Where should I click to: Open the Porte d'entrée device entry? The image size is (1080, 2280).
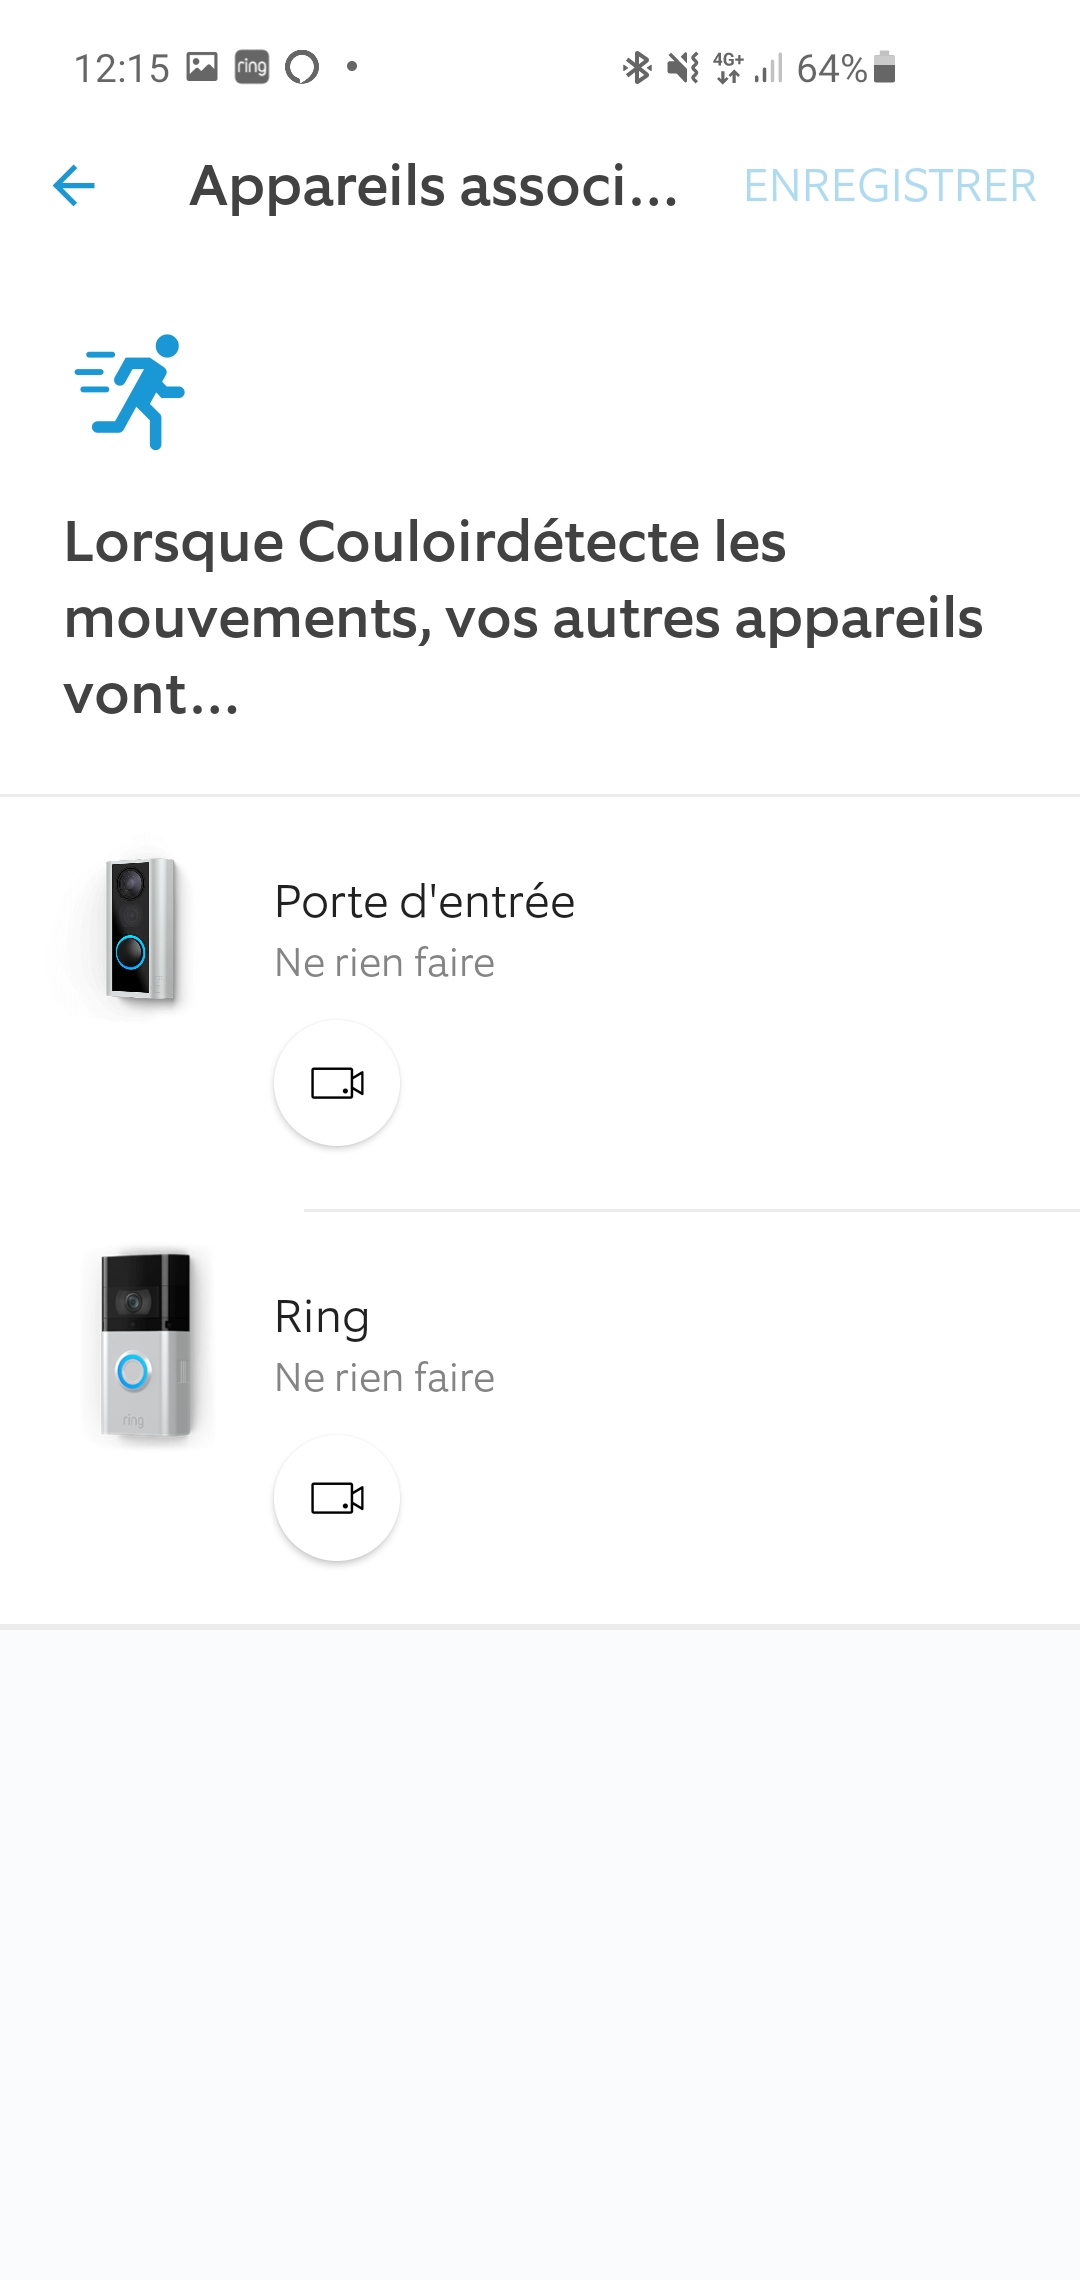click(x=424, y=902)
